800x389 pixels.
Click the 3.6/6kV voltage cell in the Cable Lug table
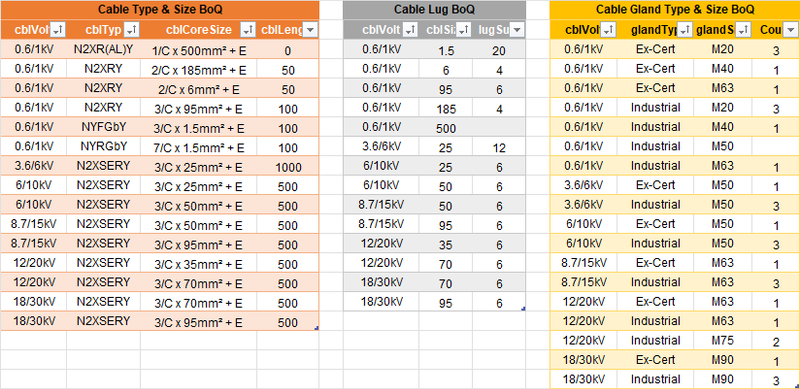[381, 147]
